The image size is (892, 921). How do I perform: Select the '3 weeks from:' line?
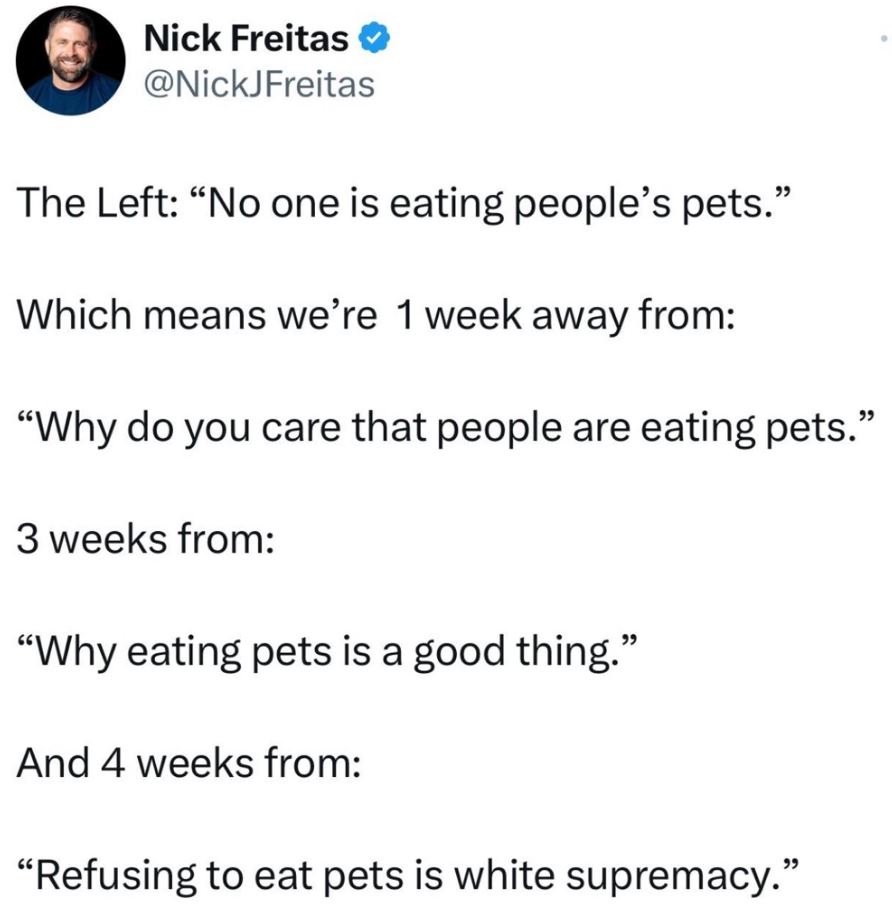click(x=146, y=539)
